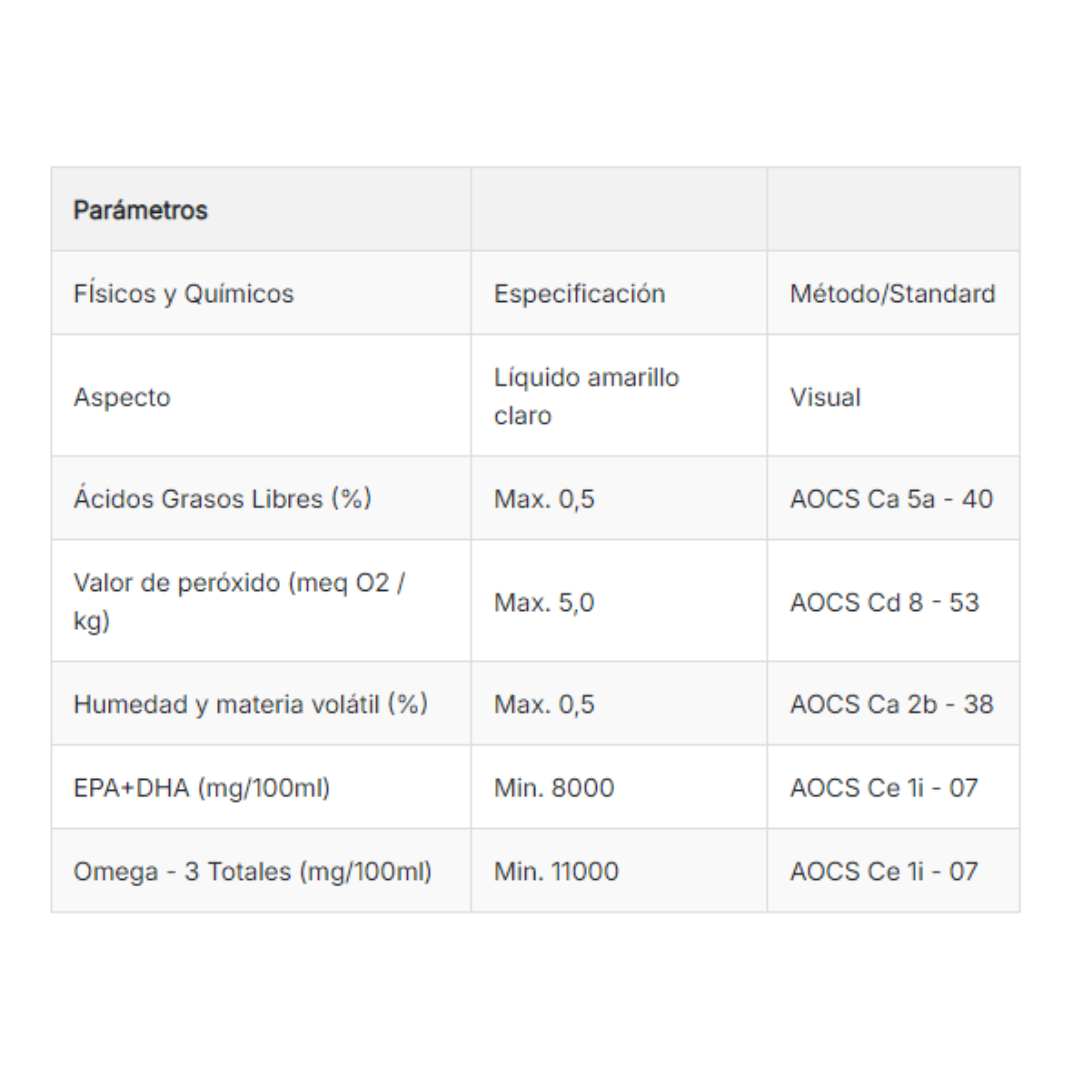The width and height of the screenshot is (1080, 1080).
Task: Click the Aspecto row label
Action: click(122, 397)
